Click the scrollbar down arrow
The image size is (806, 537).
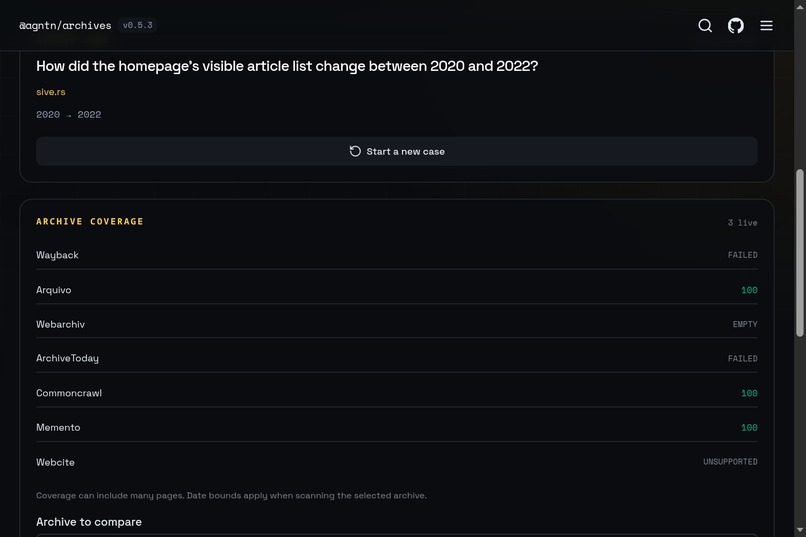click(x=799, y=530)
